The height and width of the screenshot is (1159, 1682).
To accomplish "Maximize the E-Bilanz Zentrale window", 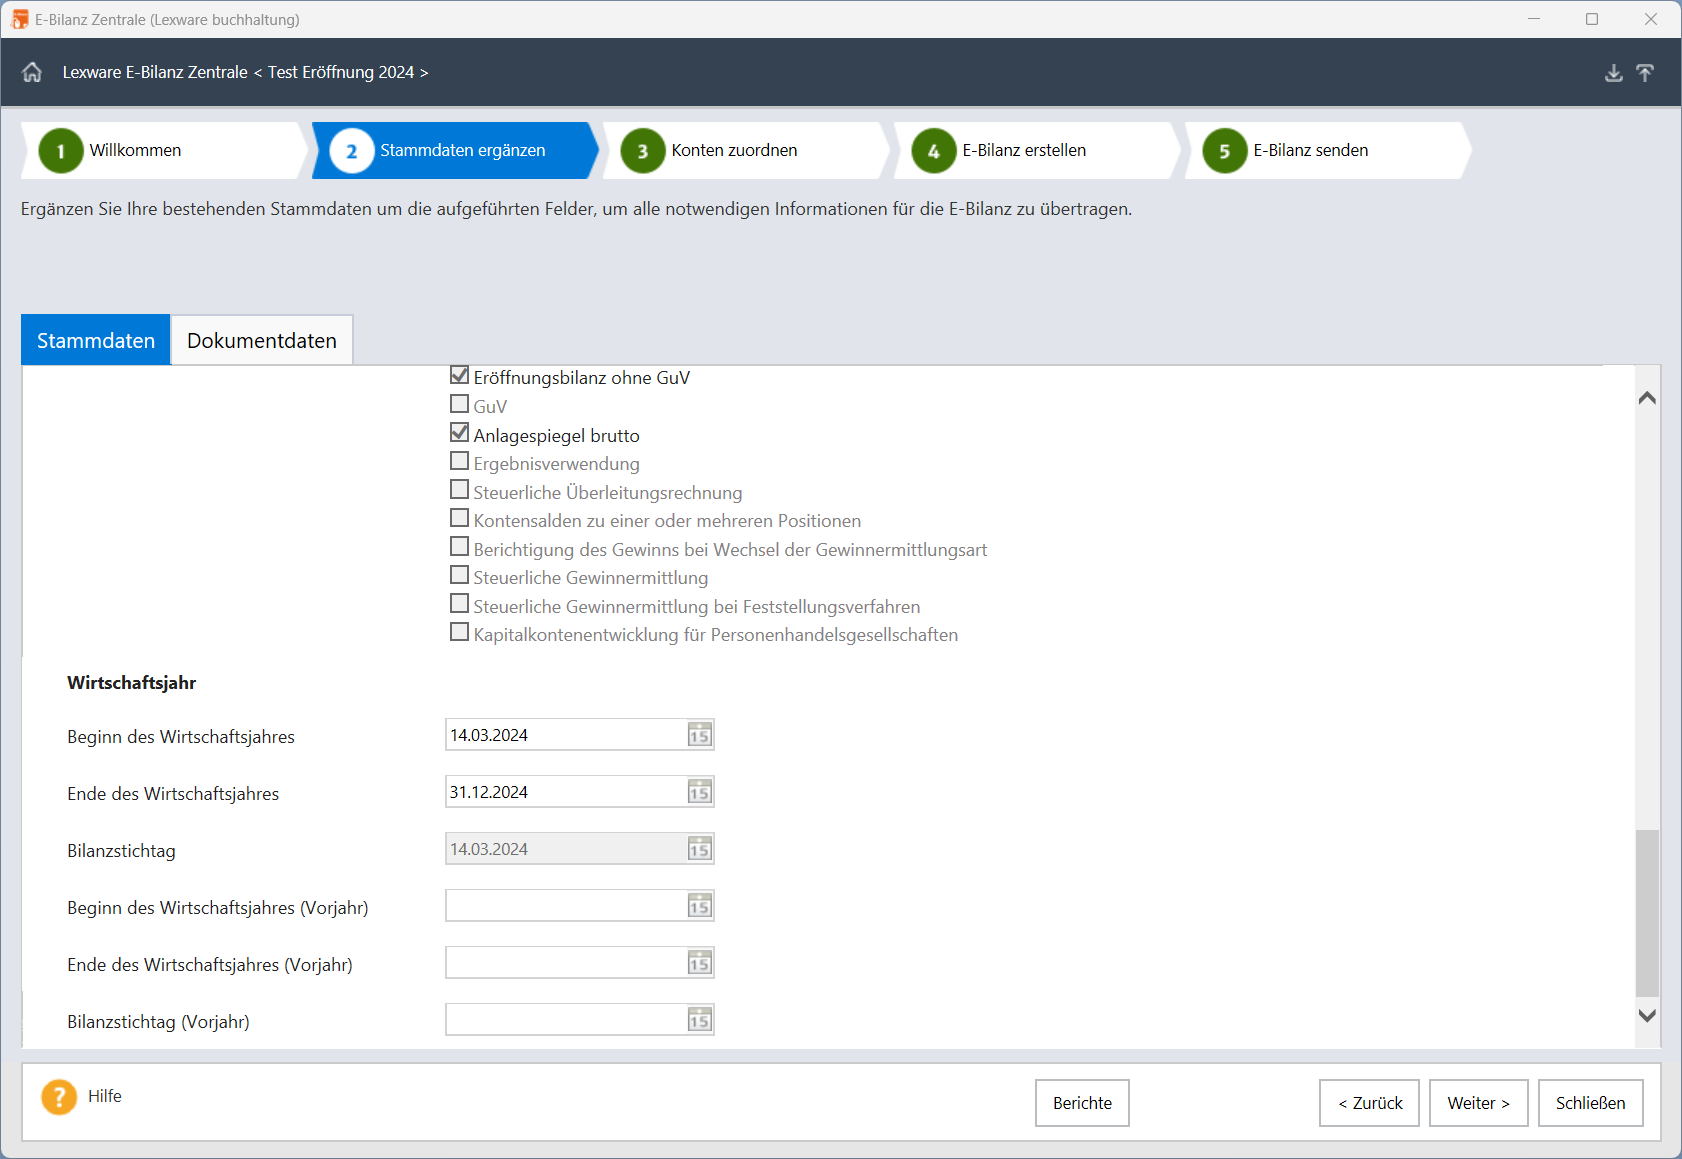I will point(1591,19).
